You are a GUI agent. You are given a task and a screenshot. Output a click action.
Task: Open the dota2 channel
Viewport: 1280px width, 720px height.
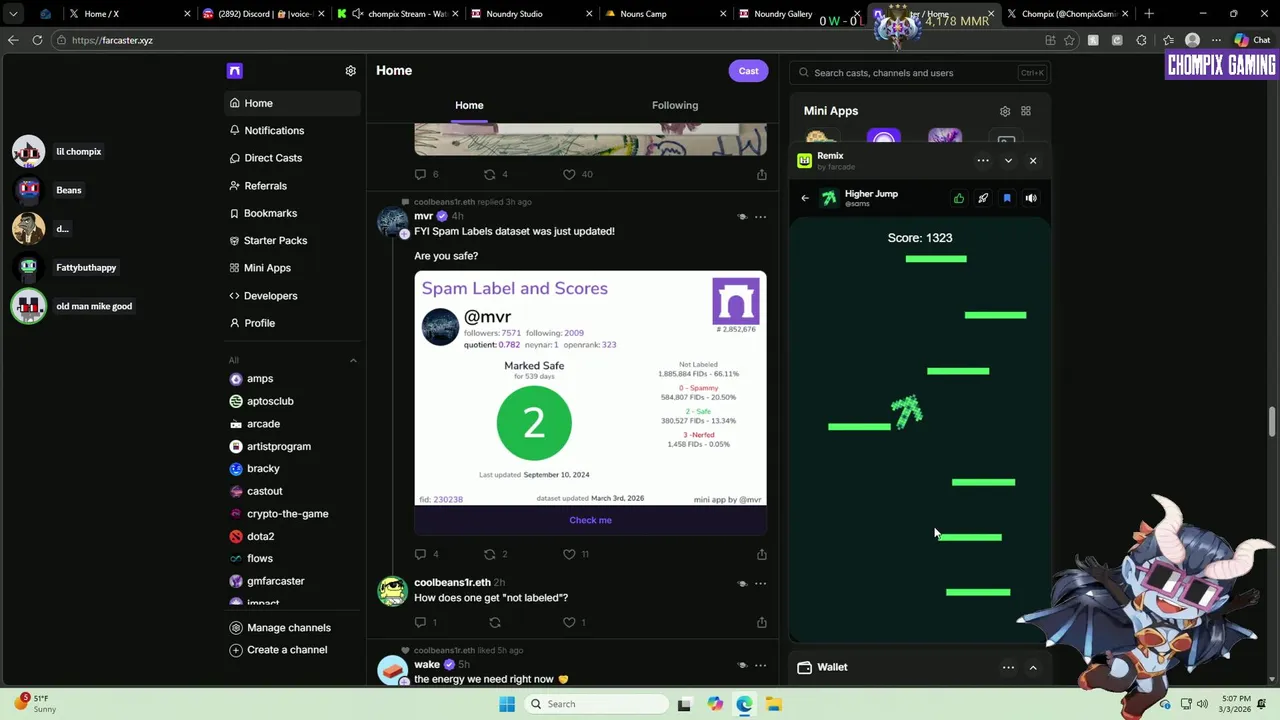(260, 537)
